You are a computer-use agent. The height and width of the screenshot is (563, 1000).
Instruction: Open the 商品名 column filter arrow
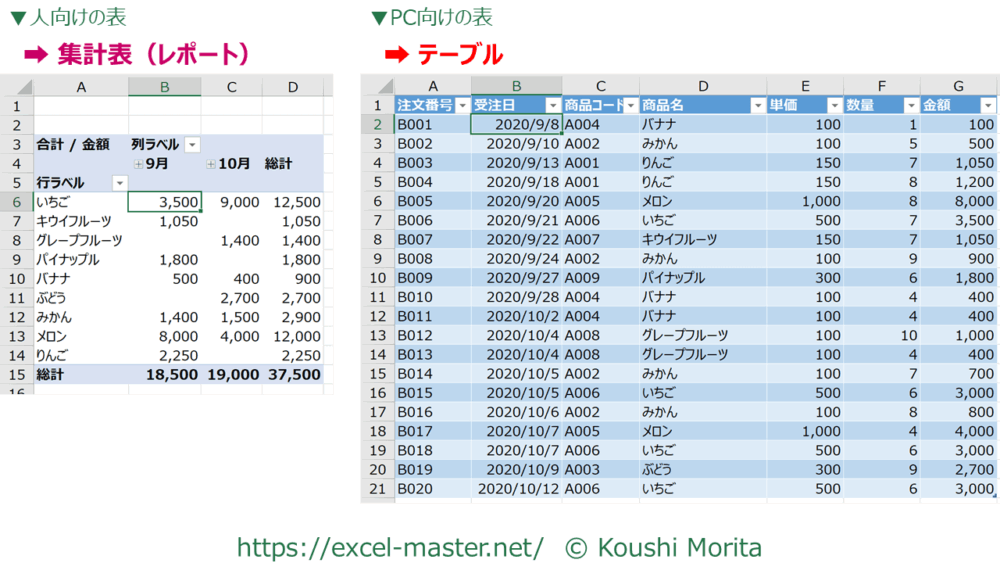pos(757,106)
